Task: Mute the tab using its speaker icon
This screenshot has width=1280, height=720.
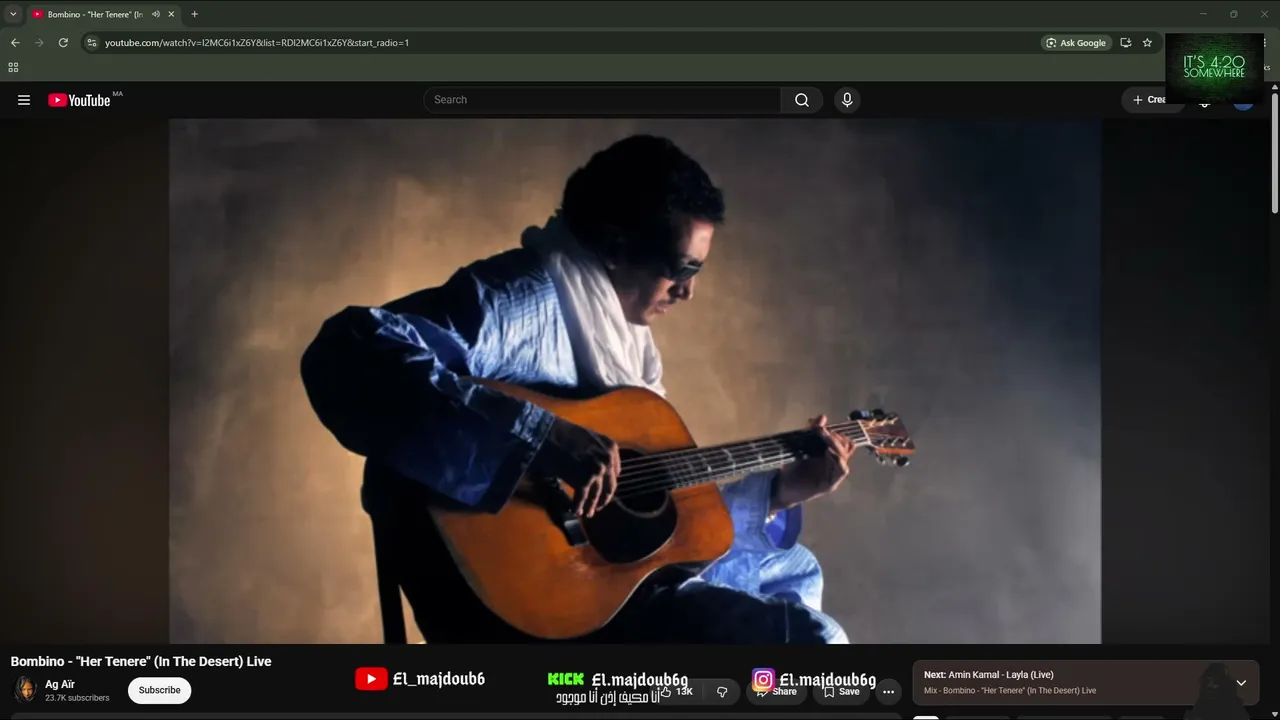Action: point(156,14)
